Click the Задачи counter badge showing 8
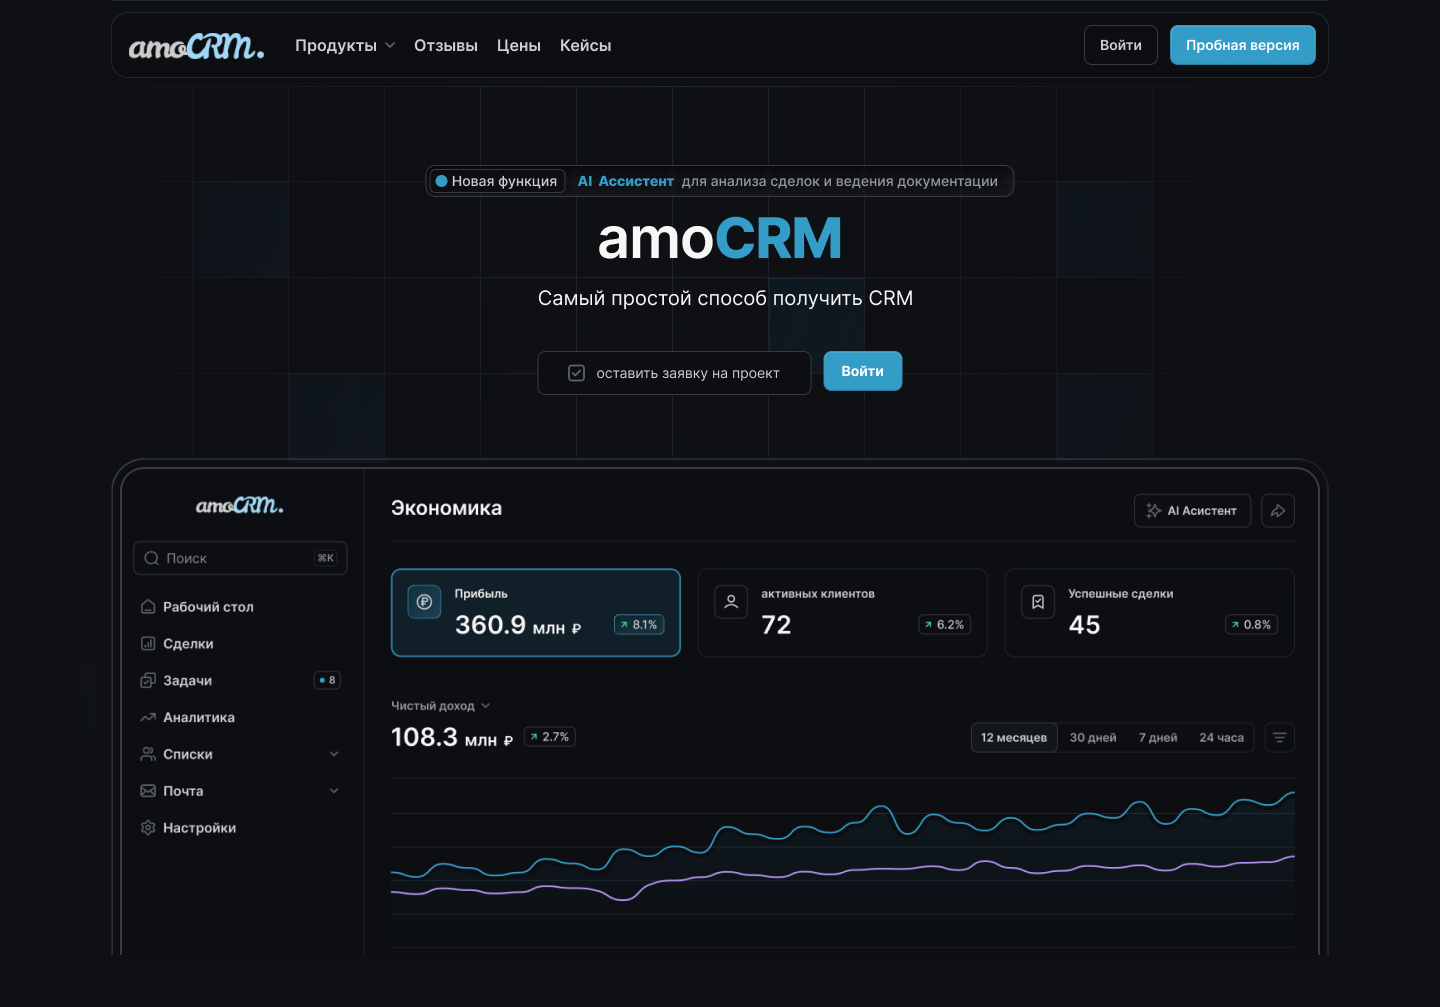 click(327, 680)
